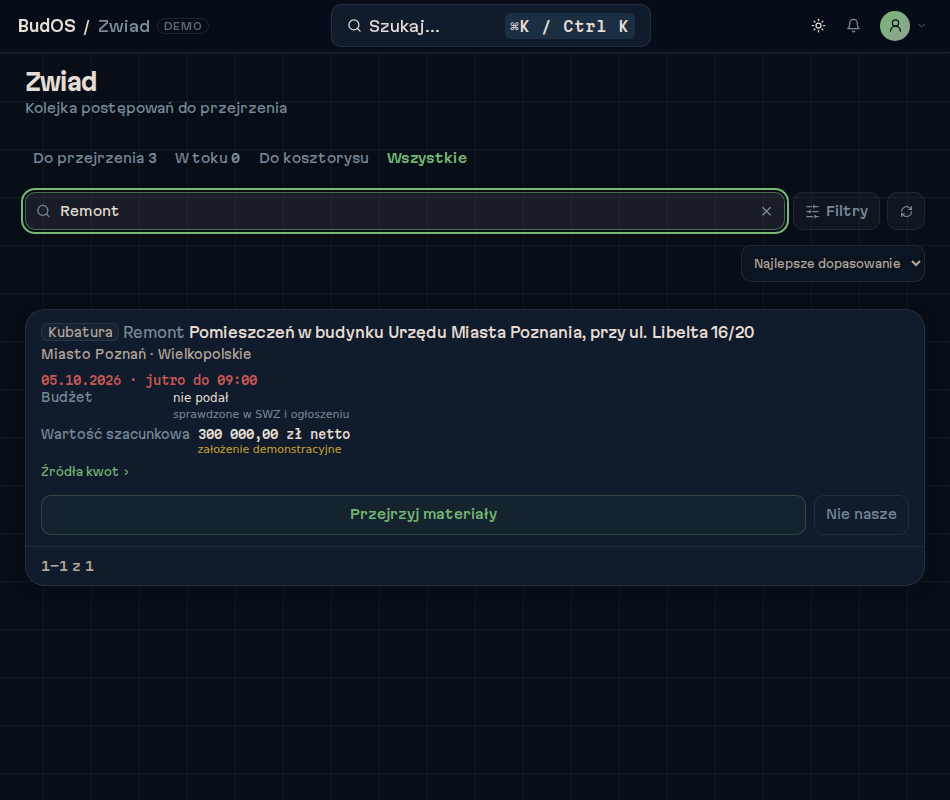Open the notifications bell
Image resolution: width=950 pixels, height=800 pixels.
(853, 26)
